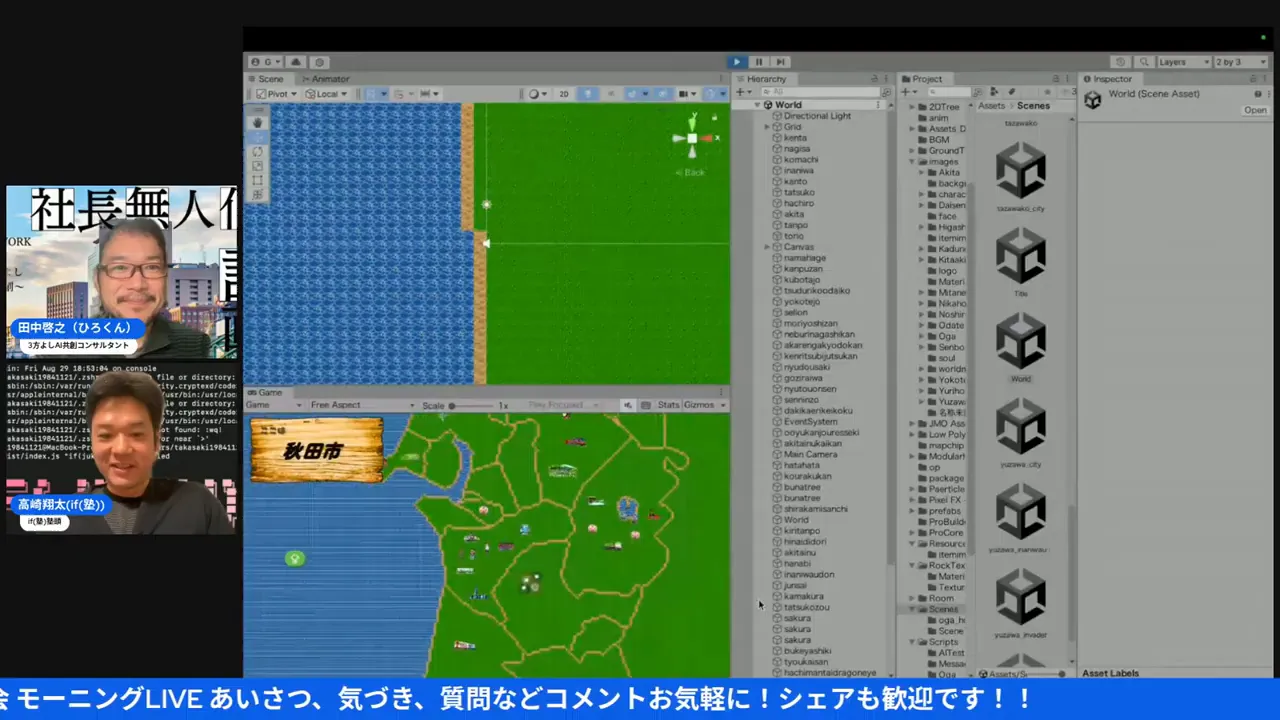This screenshot has width=1280, height=720.
Task: Toggle Stats overlay in Game view
Action: tap(668, 405)
